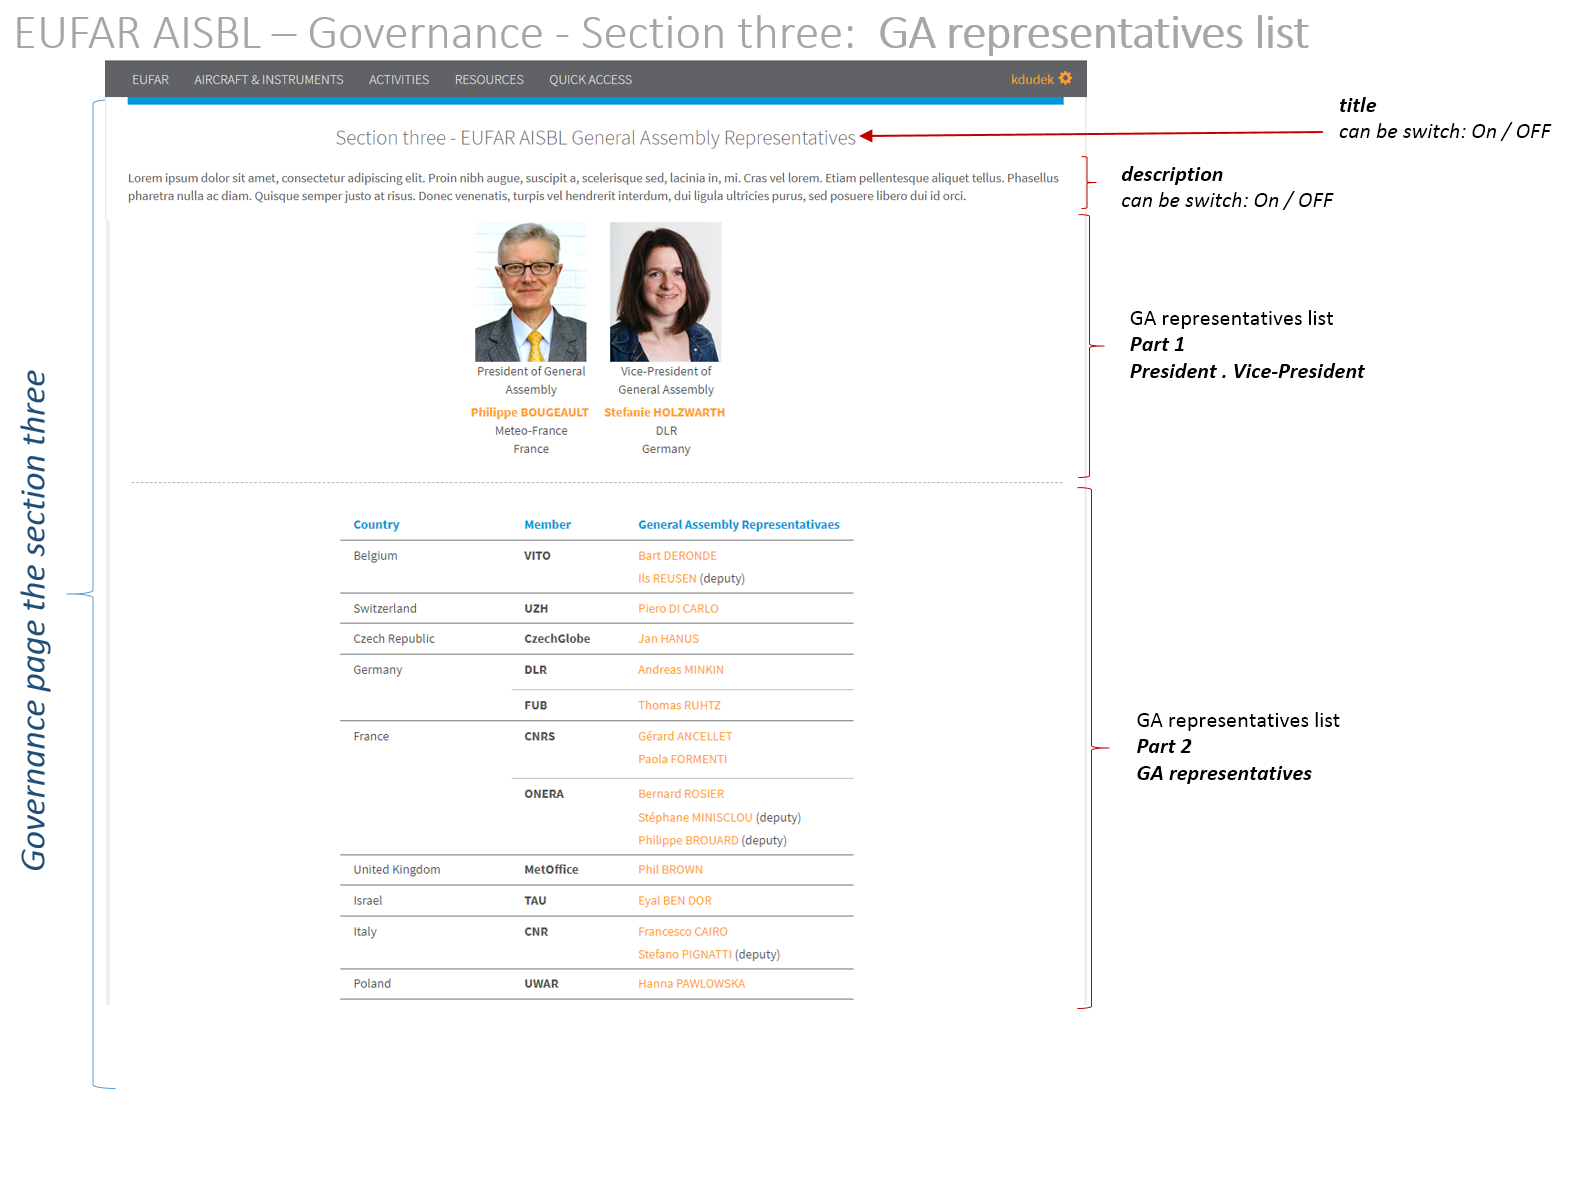Open the Quick Access menu
This screenshot has height=1199, width=1589.
pos(590,80)
